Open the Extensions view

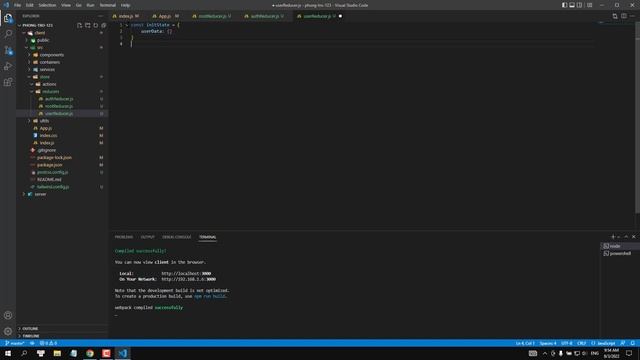click(8, 82)
